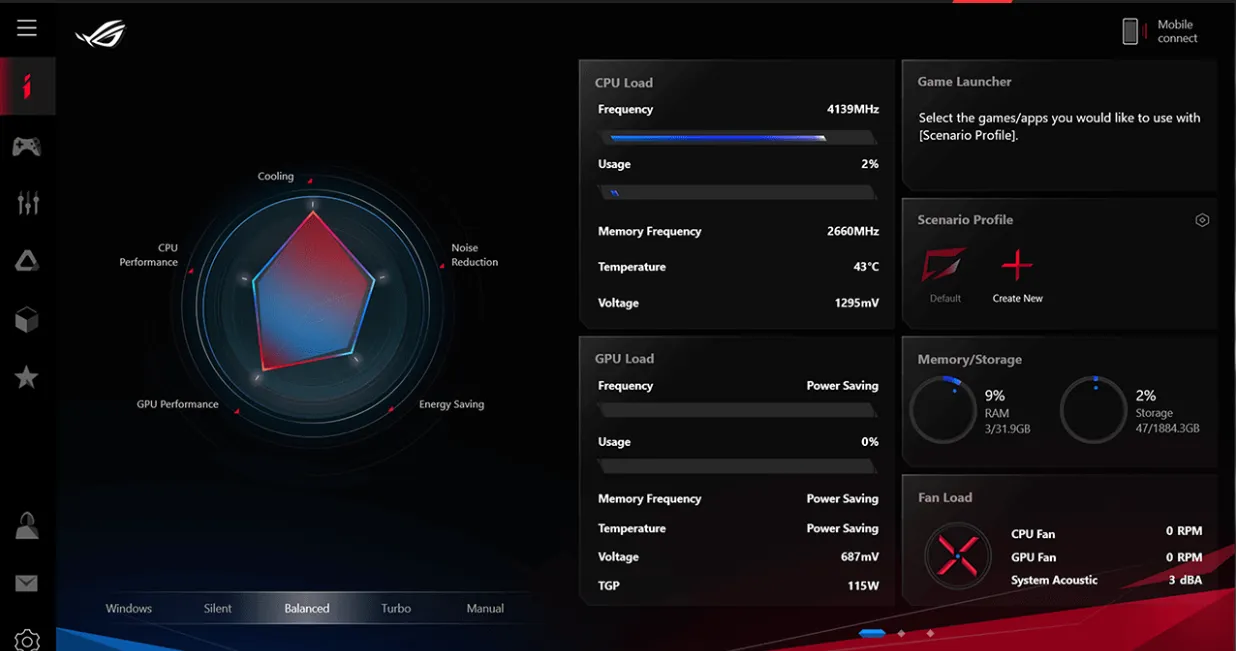Click the 2660MHz memory frequency value
The height and width of the screenshot is (651, 1236).
pyautogui.click(x=853, y=231)
